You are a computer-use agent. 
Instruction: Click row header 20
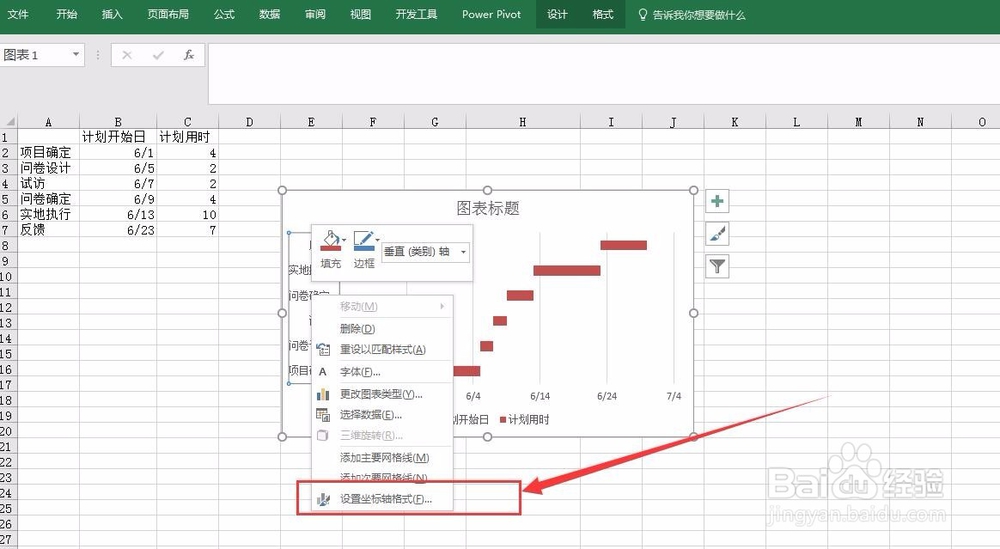(7, 432)
